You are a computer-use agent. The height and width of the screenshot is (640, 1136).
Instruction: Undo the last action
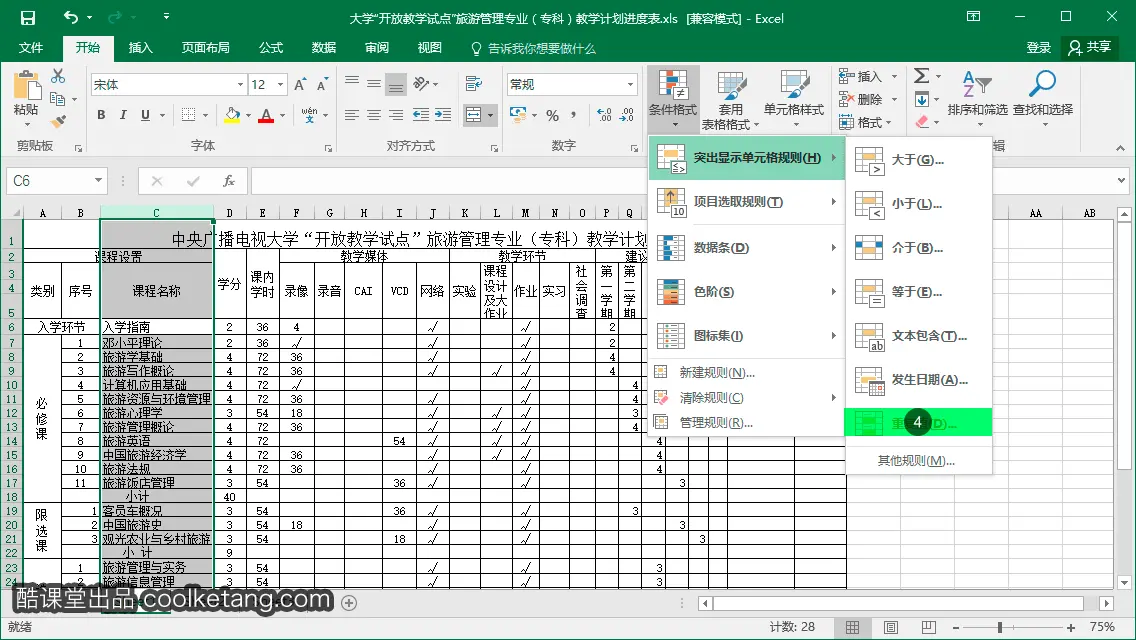coord(70,17)
